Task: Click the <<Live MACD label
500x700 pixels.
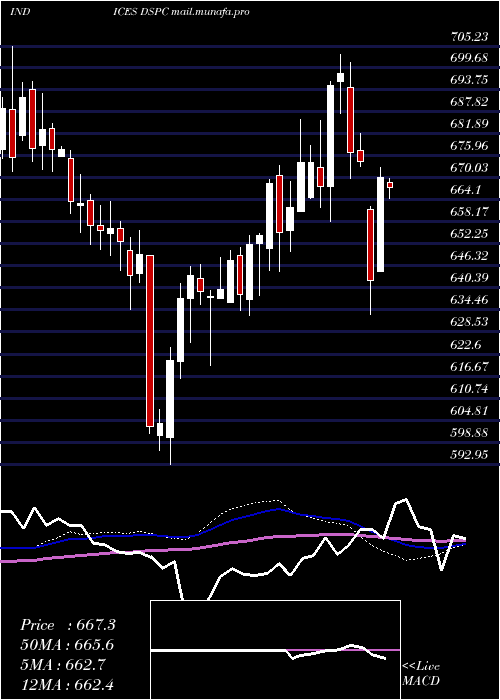Action: pyautogui.click(x=421, y=673)
